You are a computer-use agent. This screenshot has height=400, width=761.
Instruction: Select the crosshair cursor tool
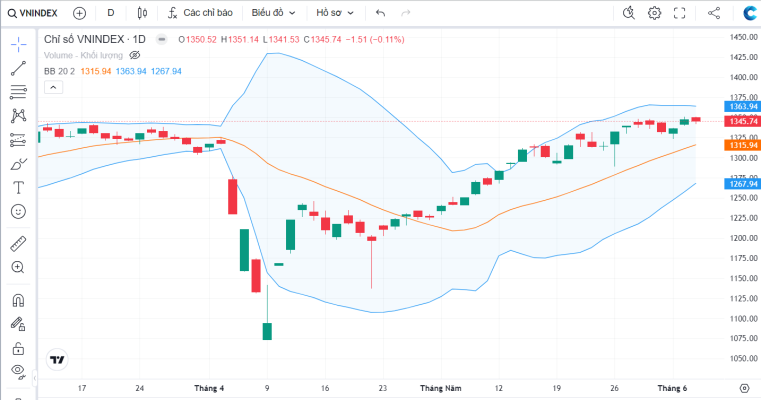click(18, 45)
